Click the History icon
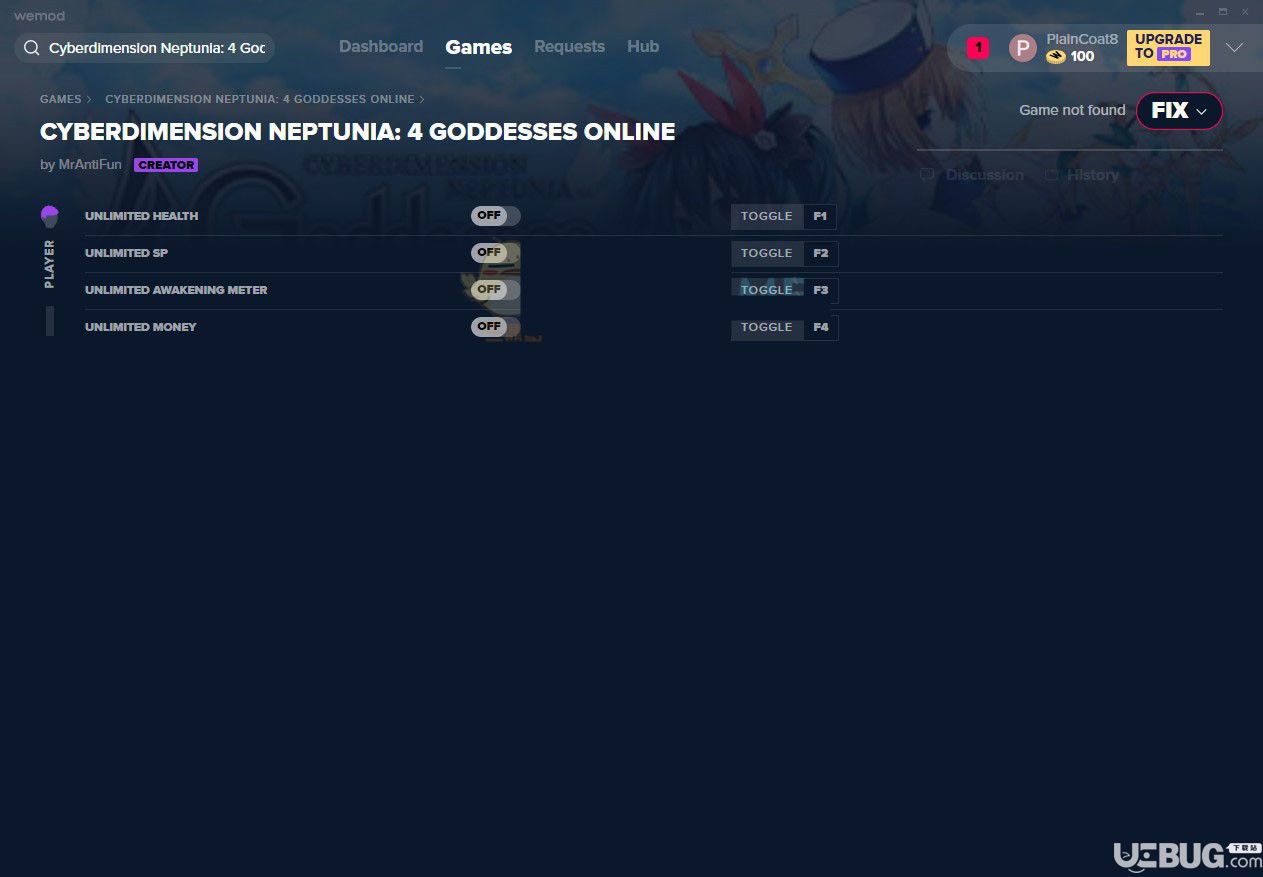Viewport: 1263px width, 877px height. pyautogui.click(x=1051, y=175)
